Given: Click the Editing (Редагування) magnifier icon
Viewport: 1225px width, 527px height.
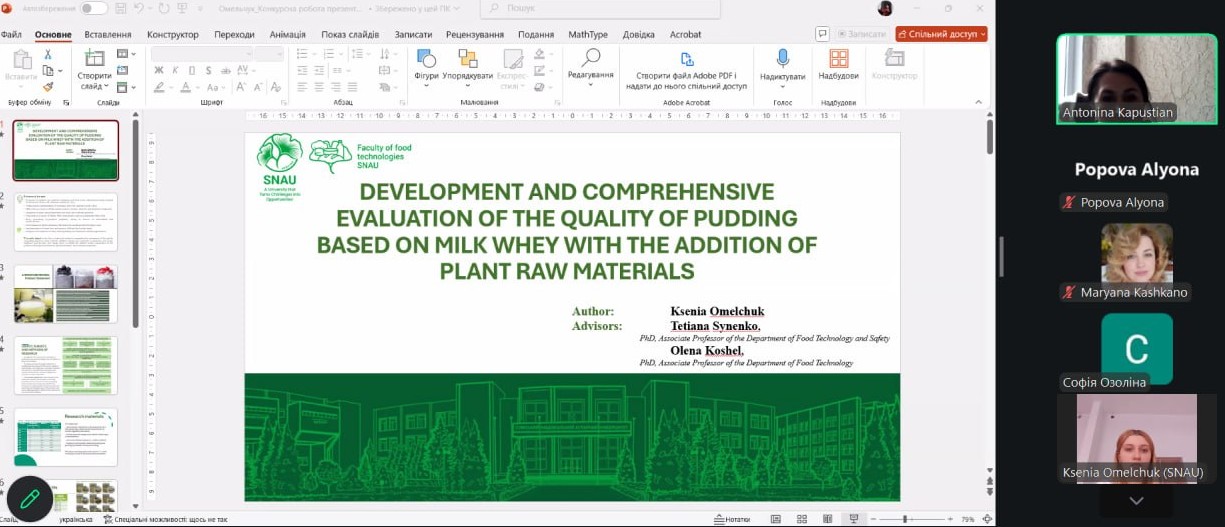Looking at the screenshot, I should pos(591,58).
